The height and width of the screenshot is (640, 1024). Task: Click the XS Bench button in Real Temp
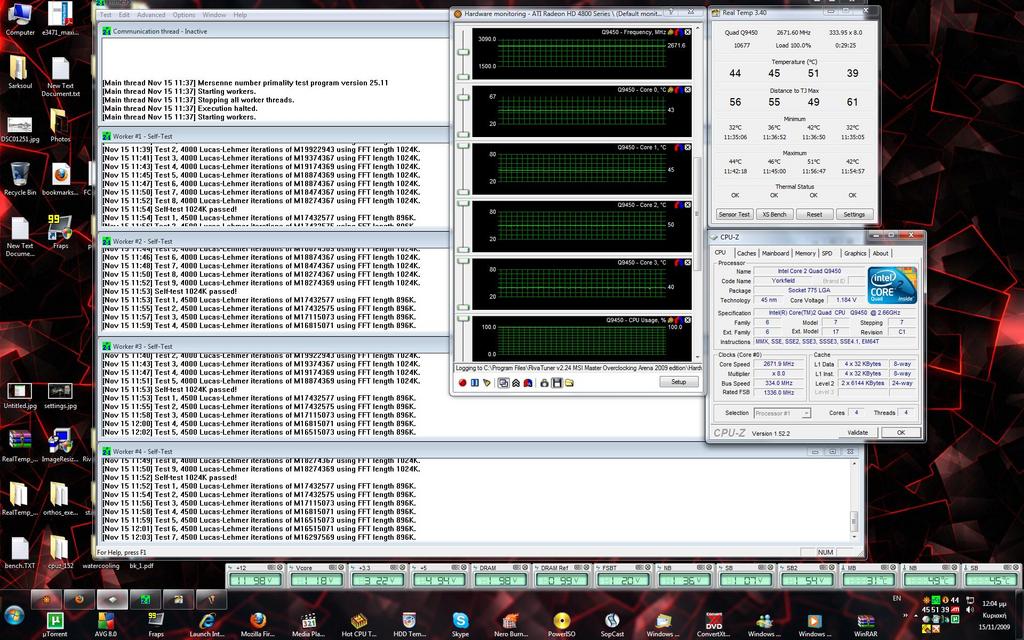pyautogui.click(x=775, y=214)
